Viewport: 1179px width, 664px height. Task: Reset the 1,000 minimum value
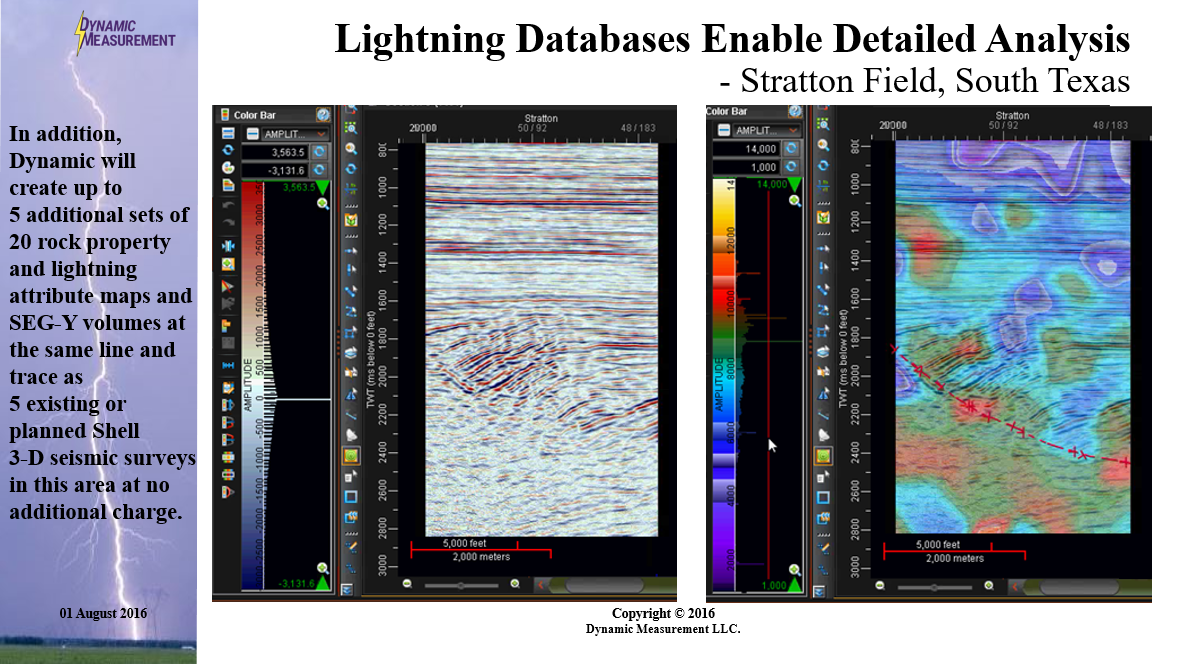coord(791,167)
